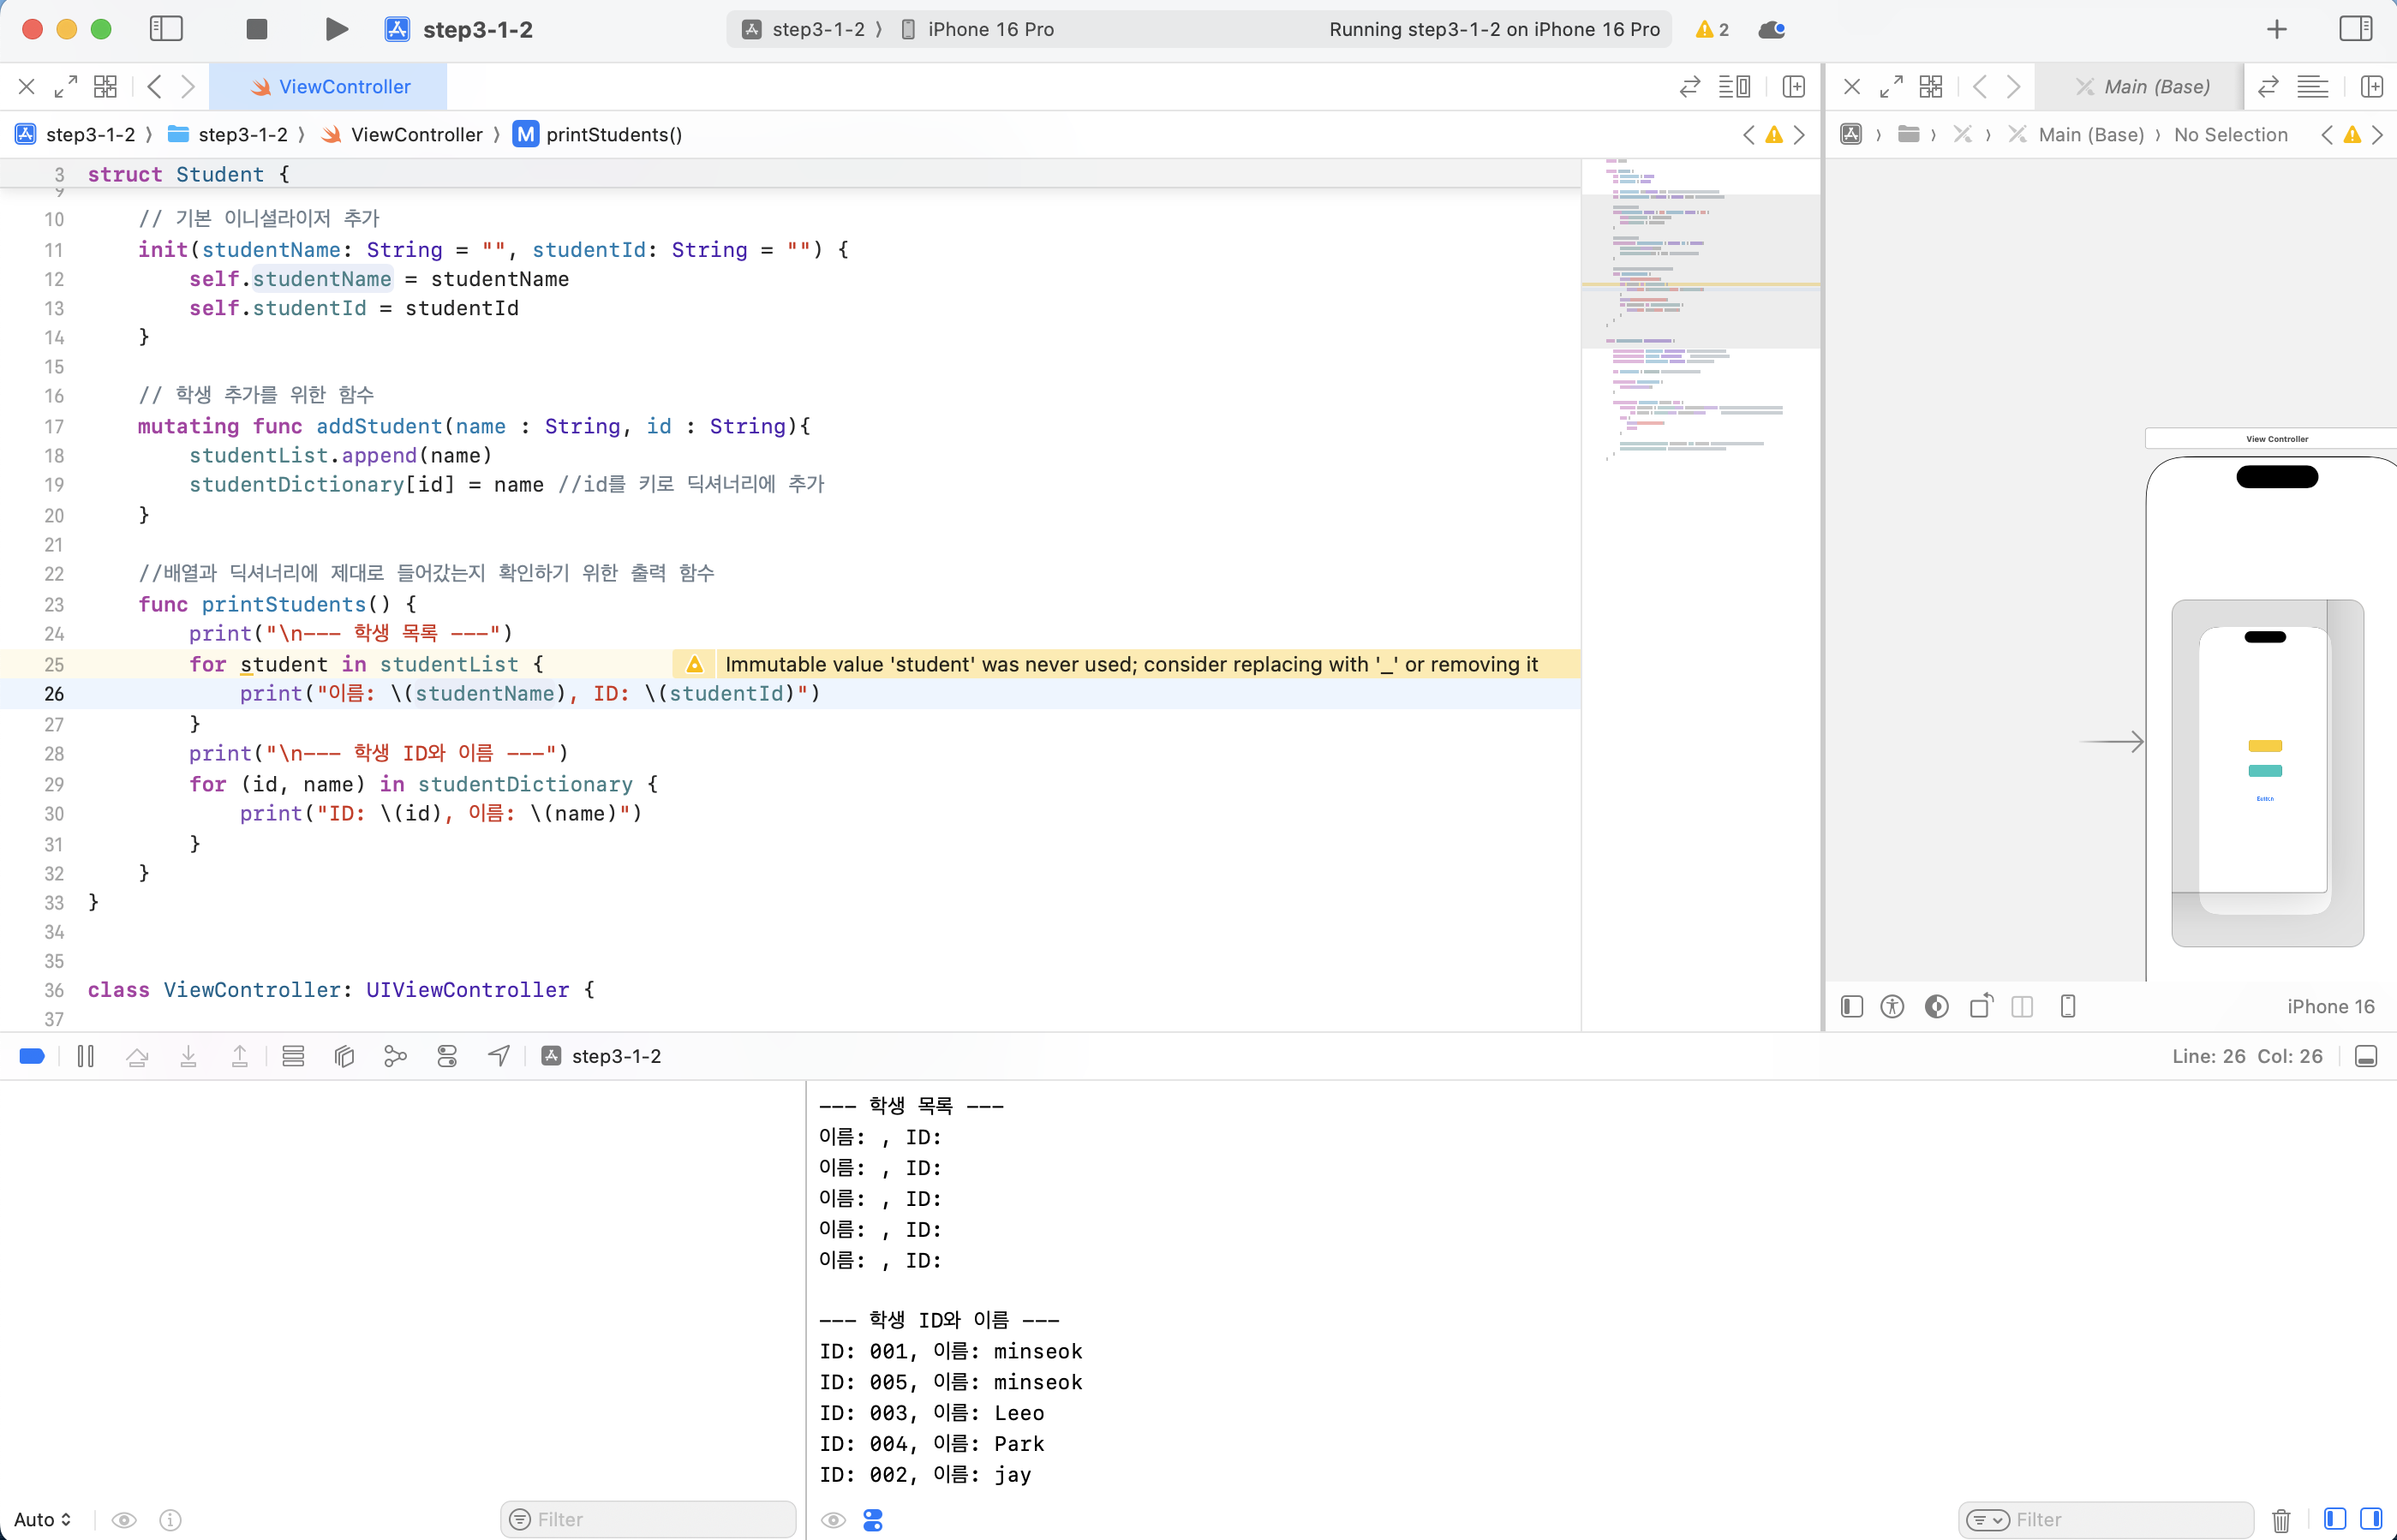Image resolution: width=2397 pixels, height=1540 pixels.
Task: Select the View Controller scene title bar
Action: click(x=2271, y=438)
